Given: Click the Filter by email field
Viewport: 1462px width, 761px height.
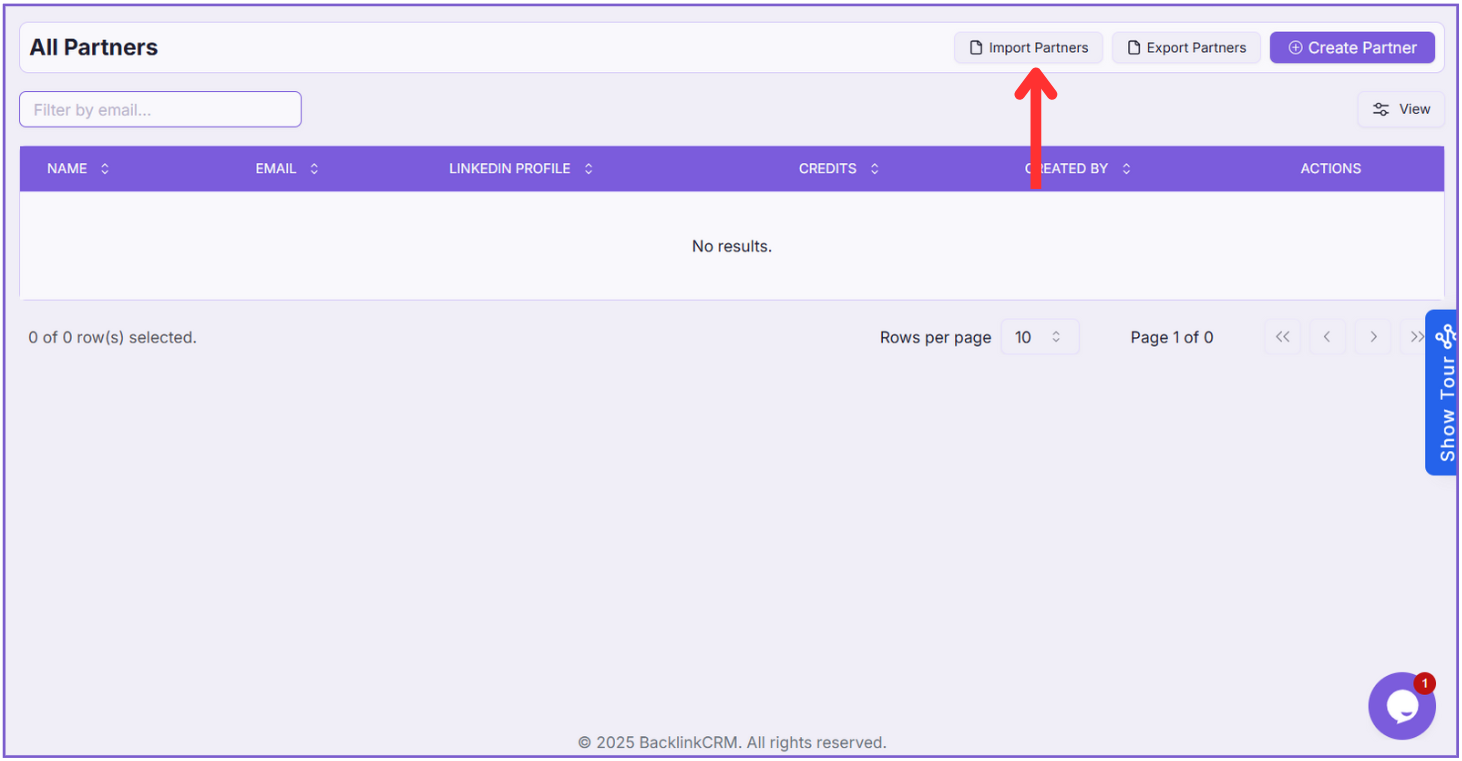Looking at the screenshot, I should [160, 110].
